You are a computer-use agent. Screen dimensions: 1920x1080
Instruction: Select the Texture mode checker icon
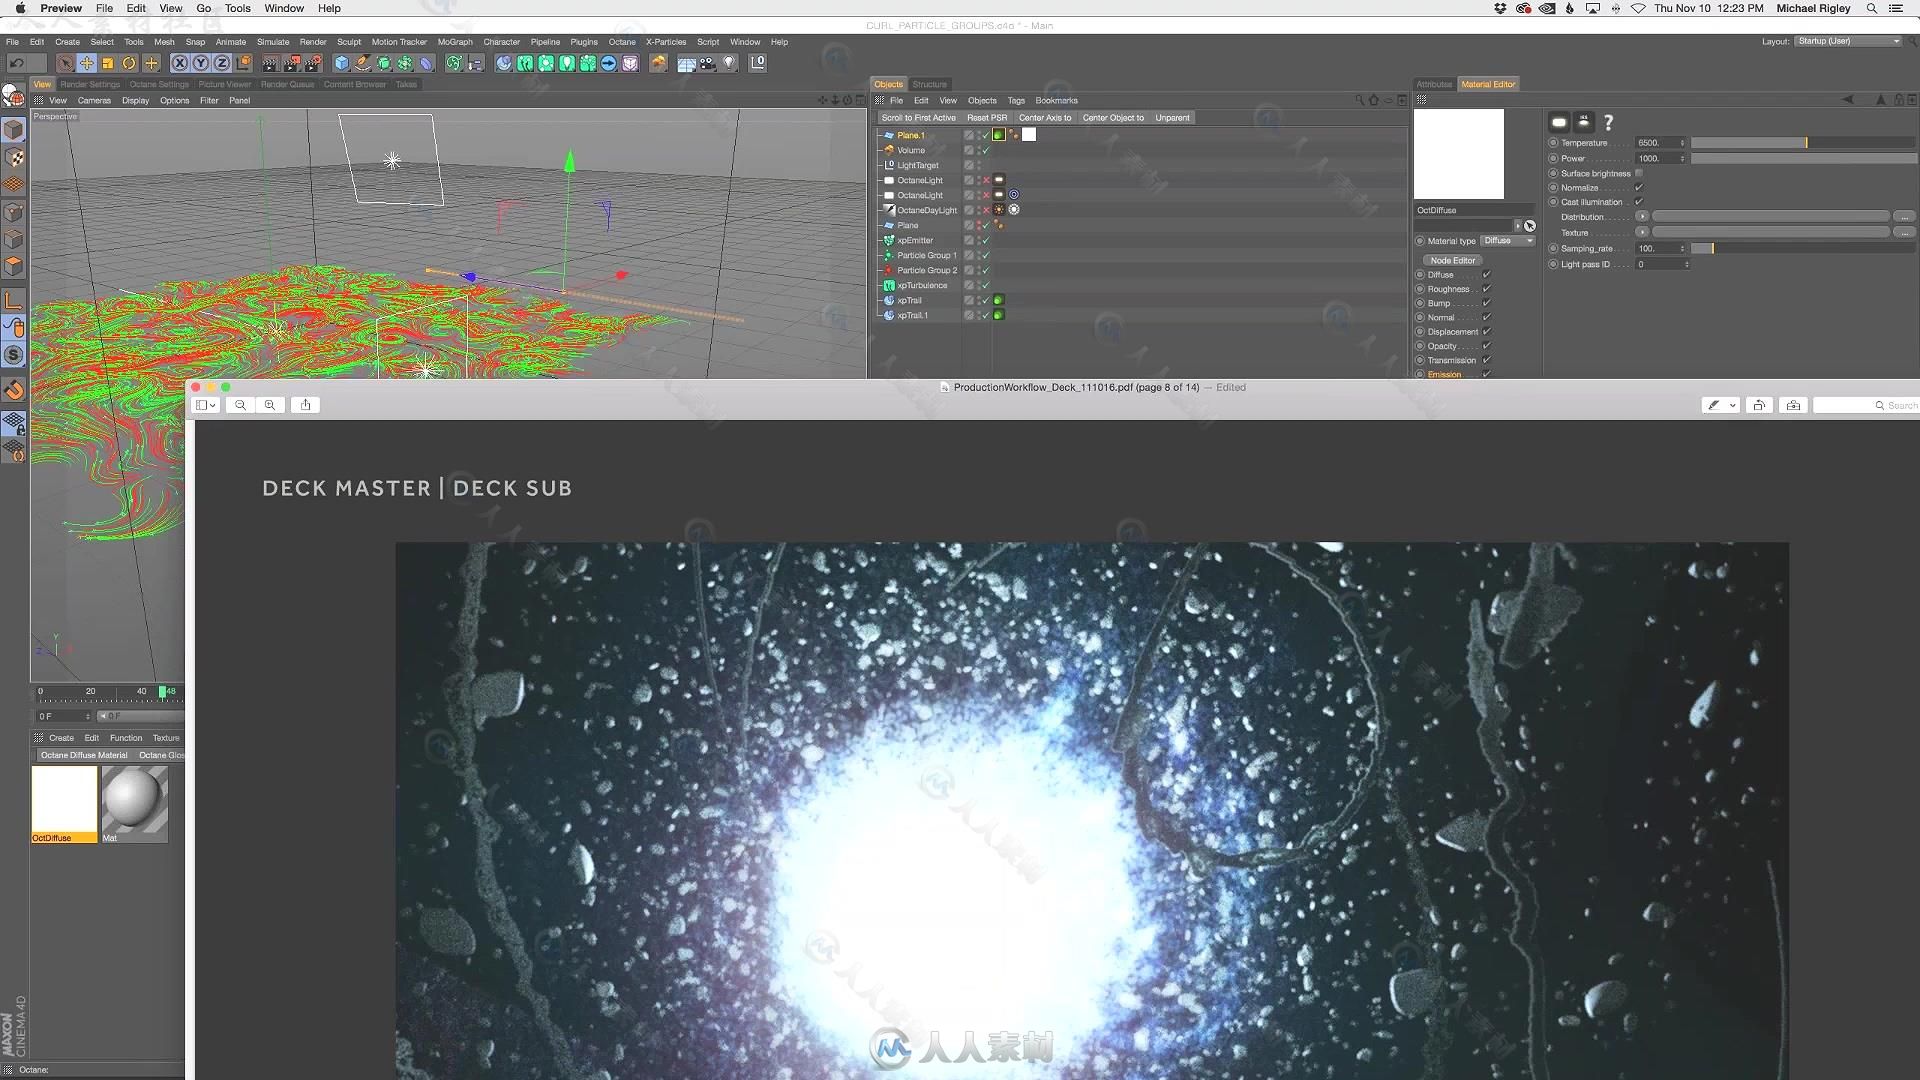point(14,158)
